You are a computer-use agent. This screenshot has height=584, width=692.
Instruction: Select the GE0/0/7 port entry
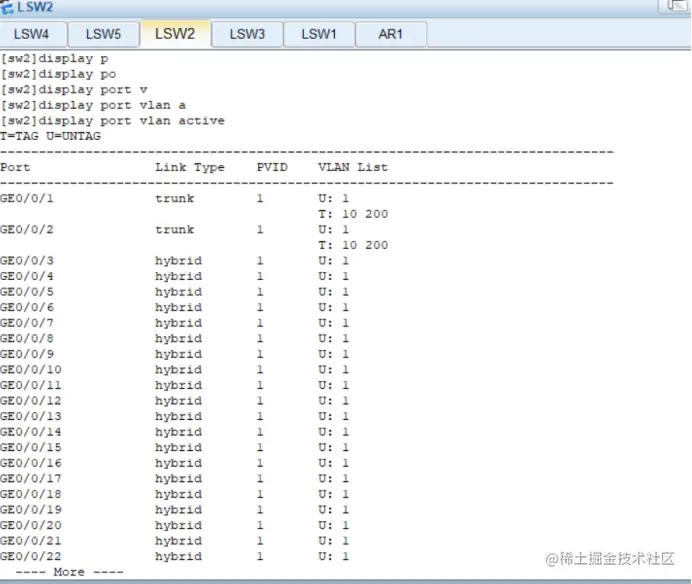[27, 323]
